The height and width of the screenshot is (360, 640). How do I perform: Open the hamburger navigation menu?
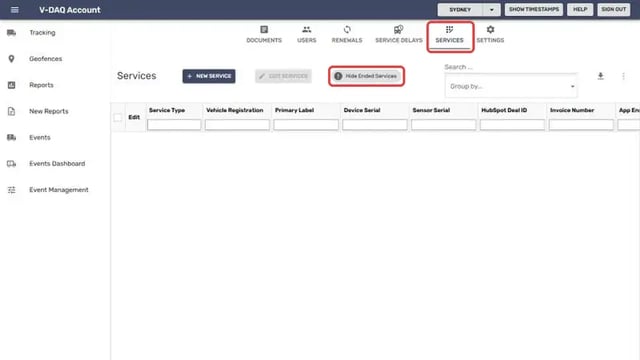[15, 10]
